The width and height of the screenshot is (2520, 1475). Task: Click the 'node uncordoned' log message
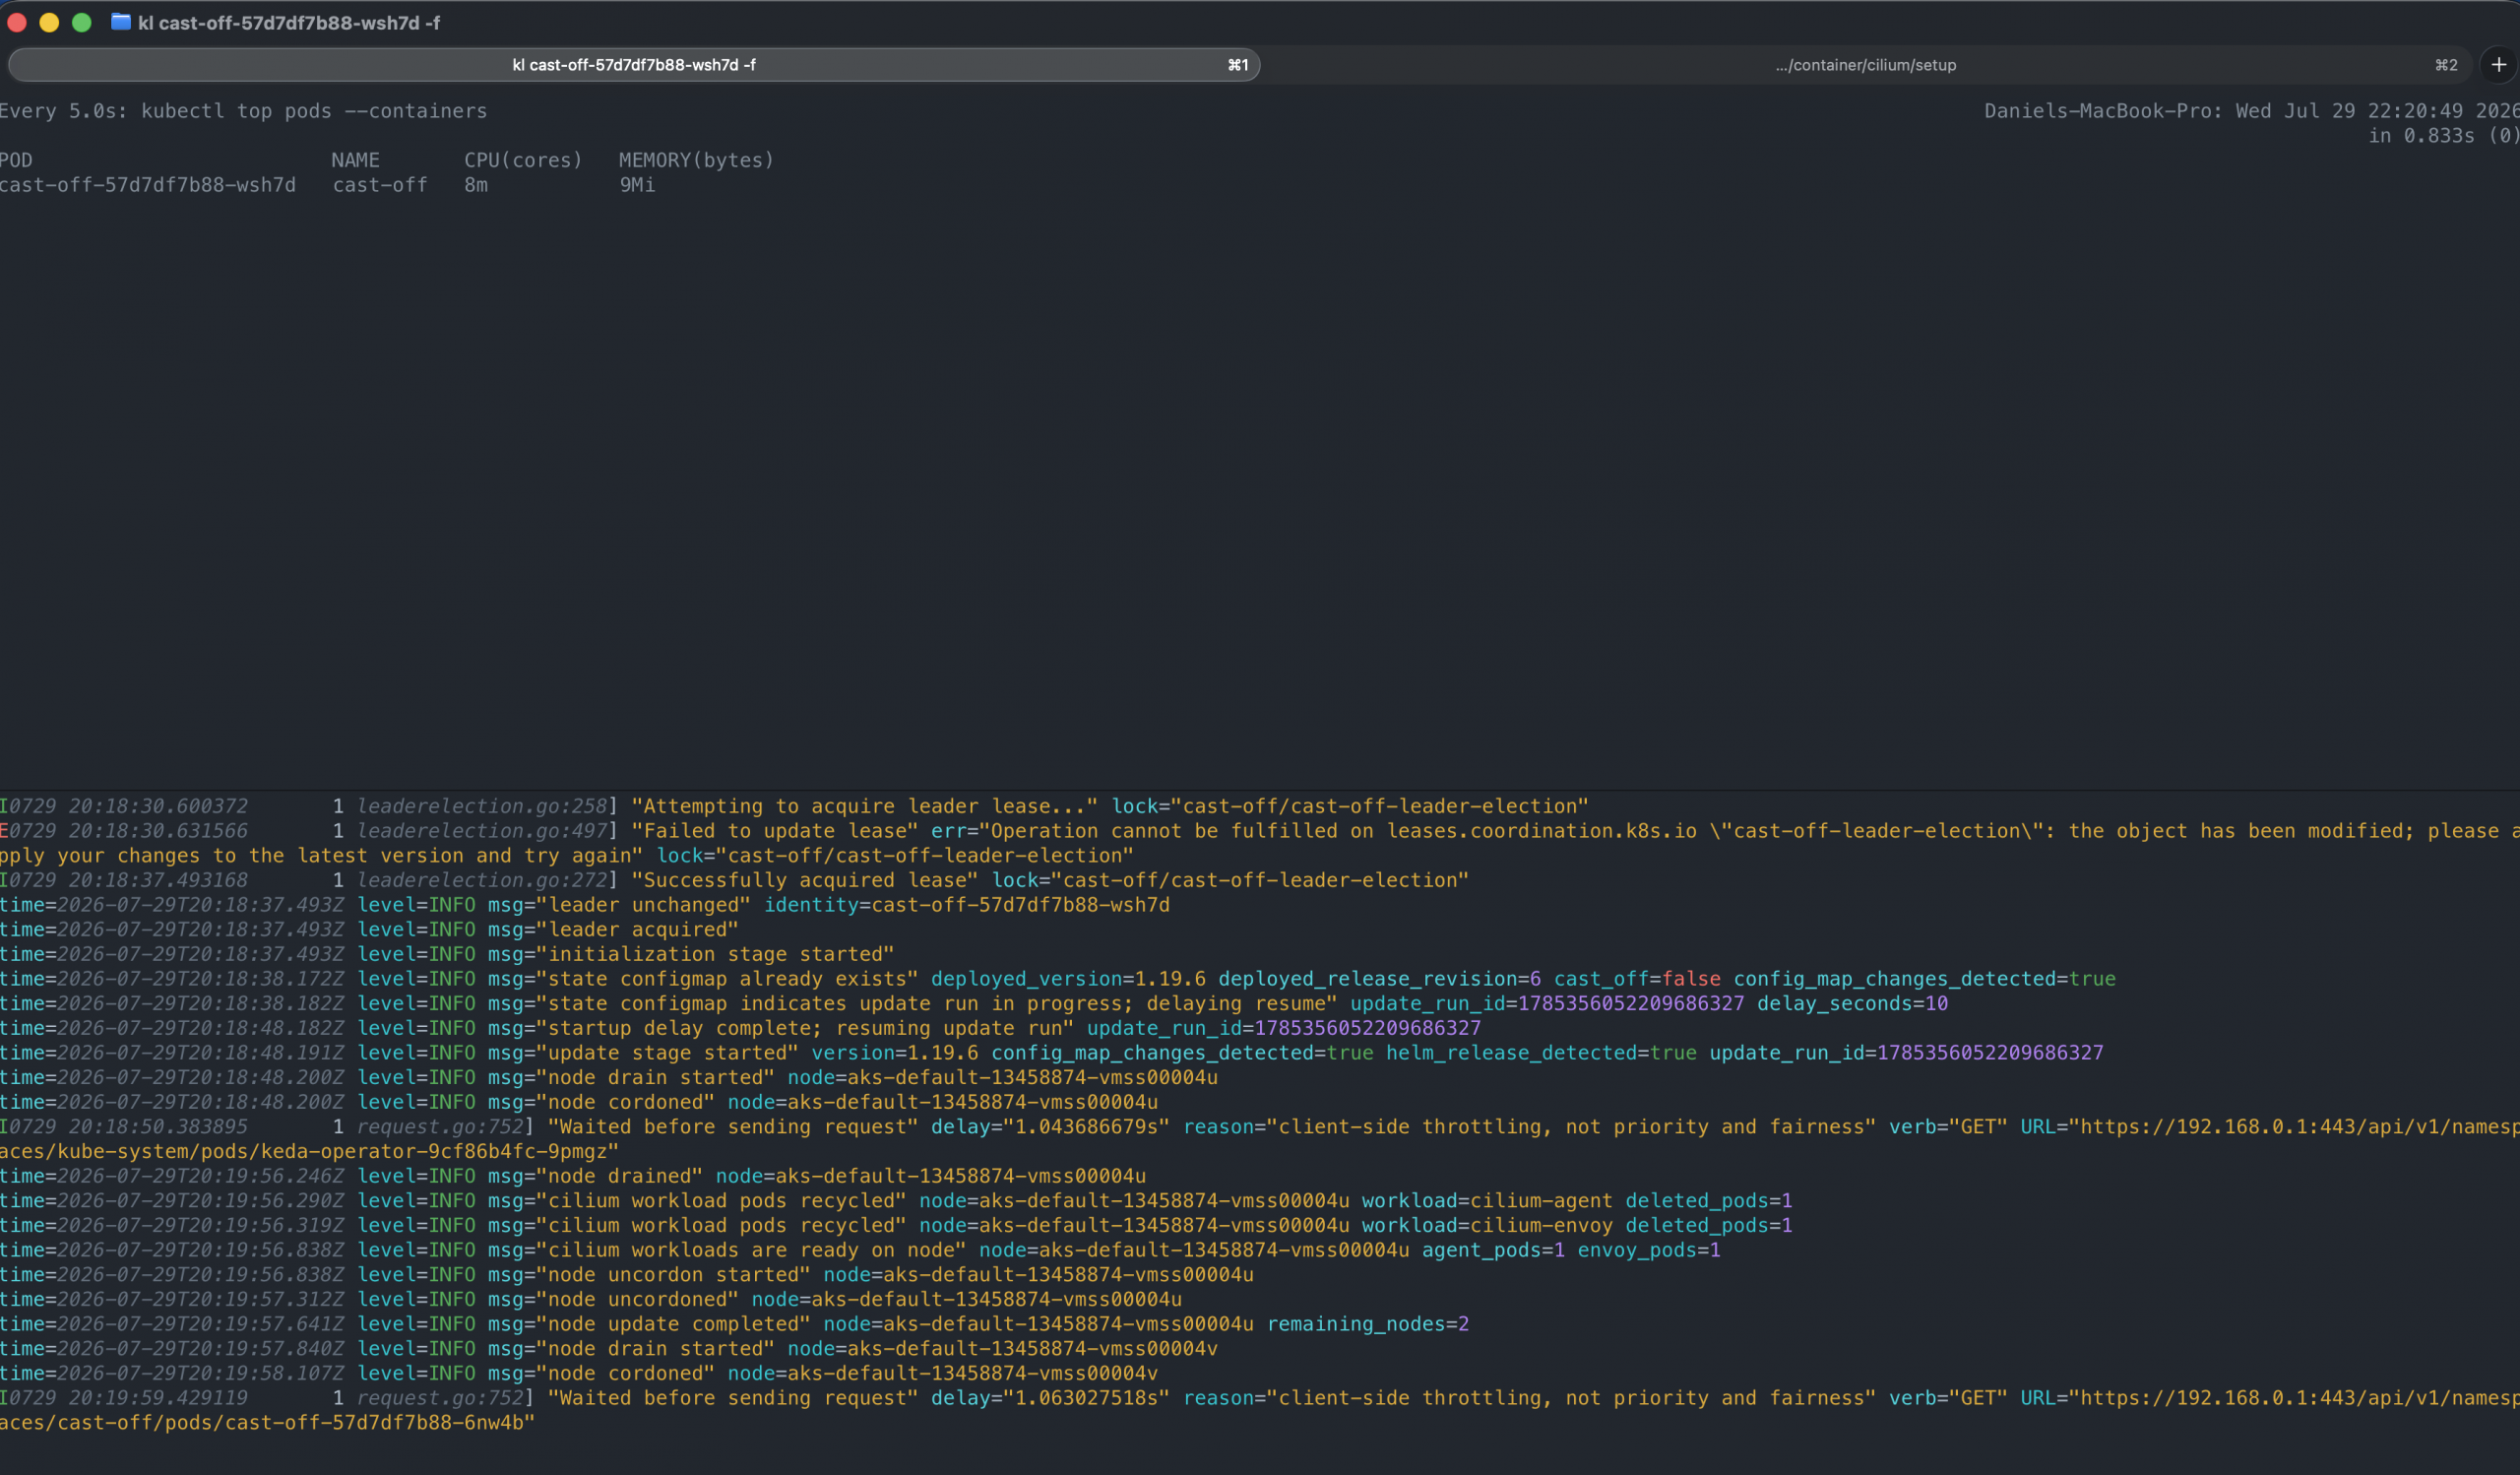click(637, 1299)
